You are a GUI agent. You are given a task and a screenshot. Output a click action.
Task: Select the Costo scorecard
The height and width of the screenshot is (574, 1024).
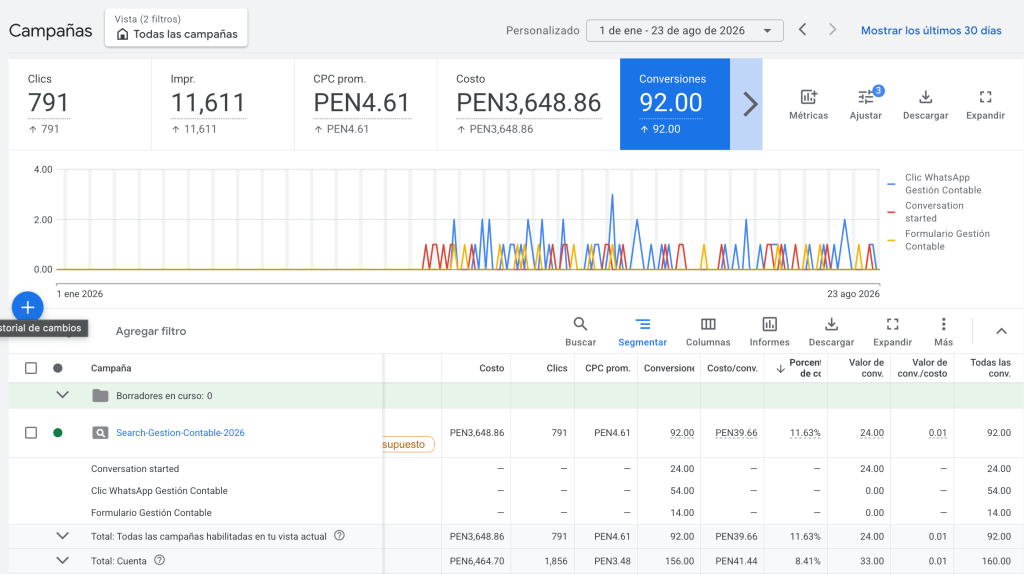pyautogui.click(x=528, y=104)
